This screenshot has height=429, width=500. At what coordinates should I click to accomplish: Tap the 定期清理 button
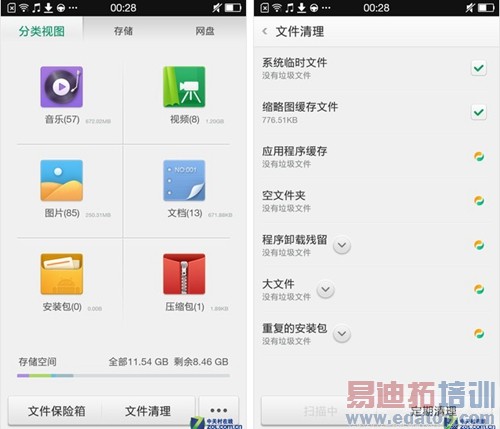pos(433,411)
